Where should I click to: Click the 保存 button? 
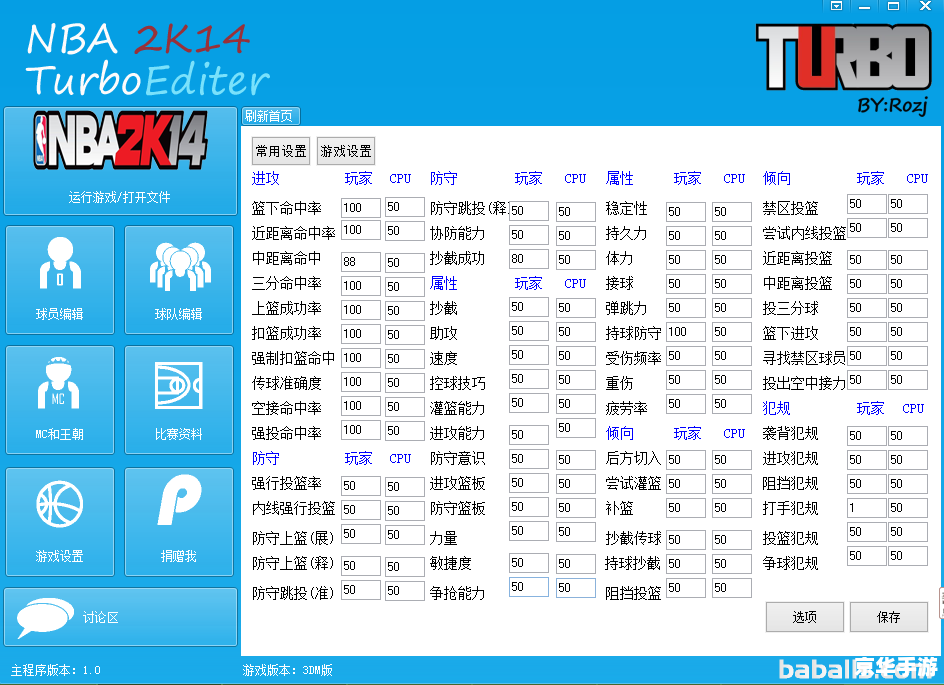coord(889,617)
